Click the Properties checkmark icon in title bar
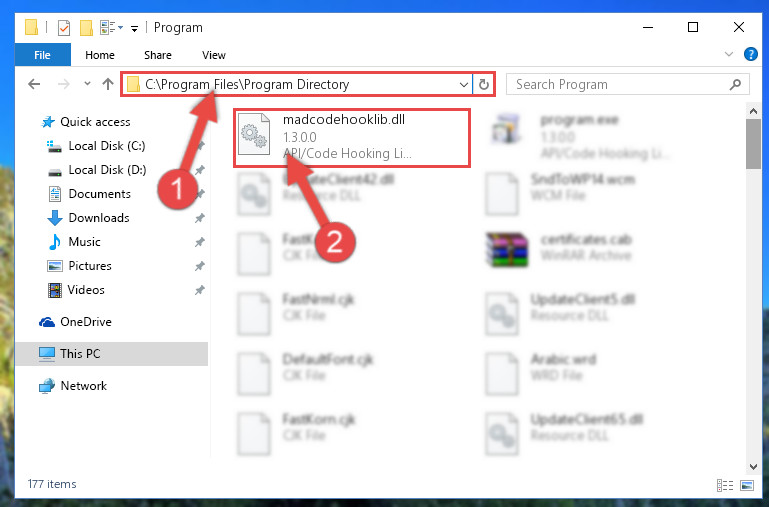 click(64, 28)
